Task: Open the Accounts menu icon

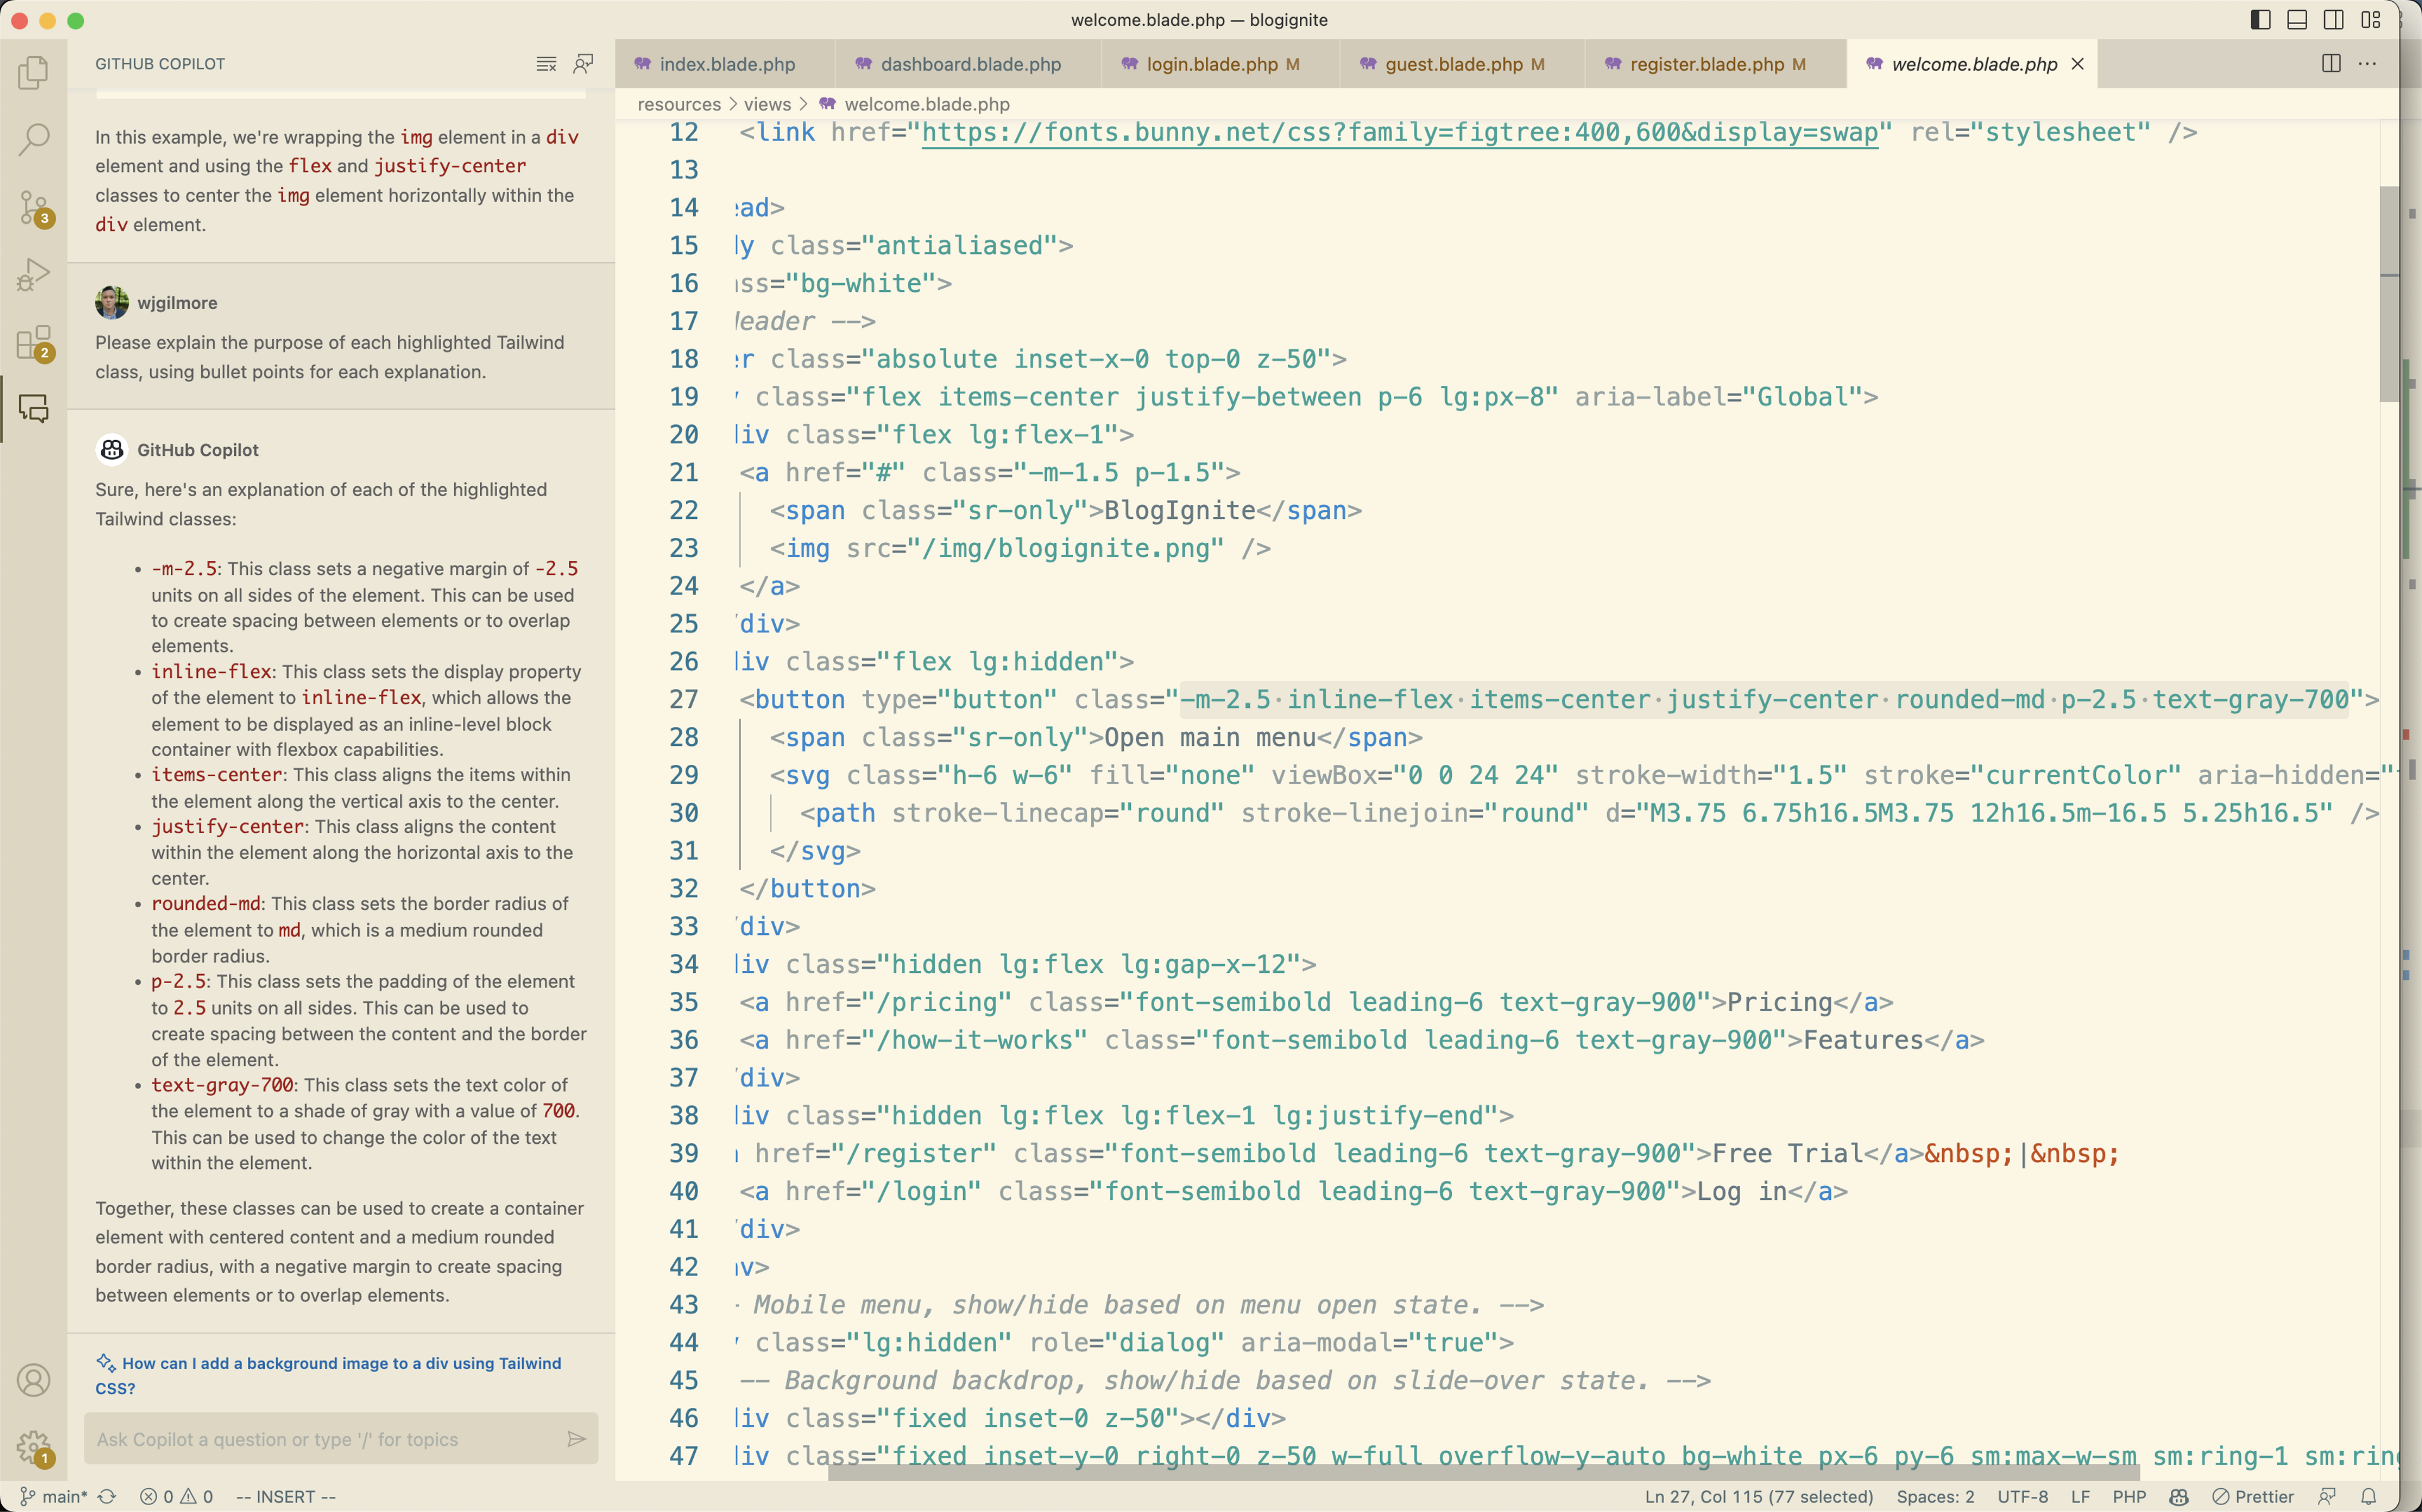Action: 33,1380
